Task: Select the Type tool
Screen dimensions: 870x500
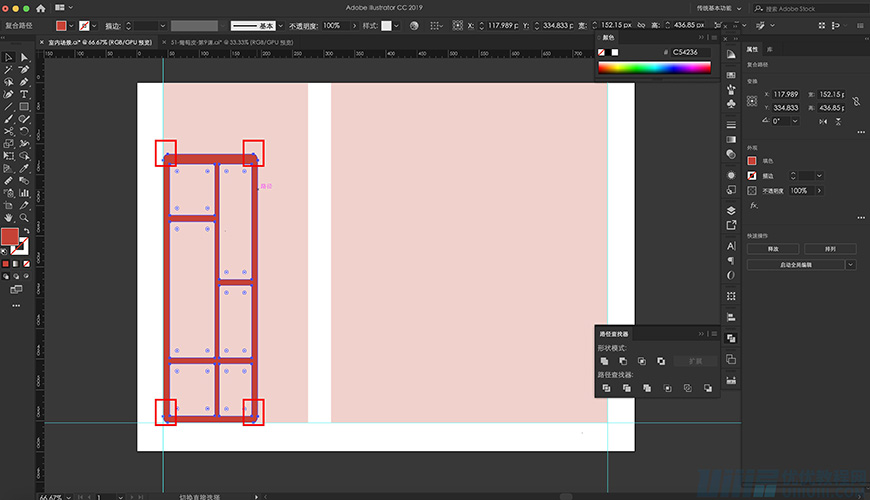Action: click(24, 93)
